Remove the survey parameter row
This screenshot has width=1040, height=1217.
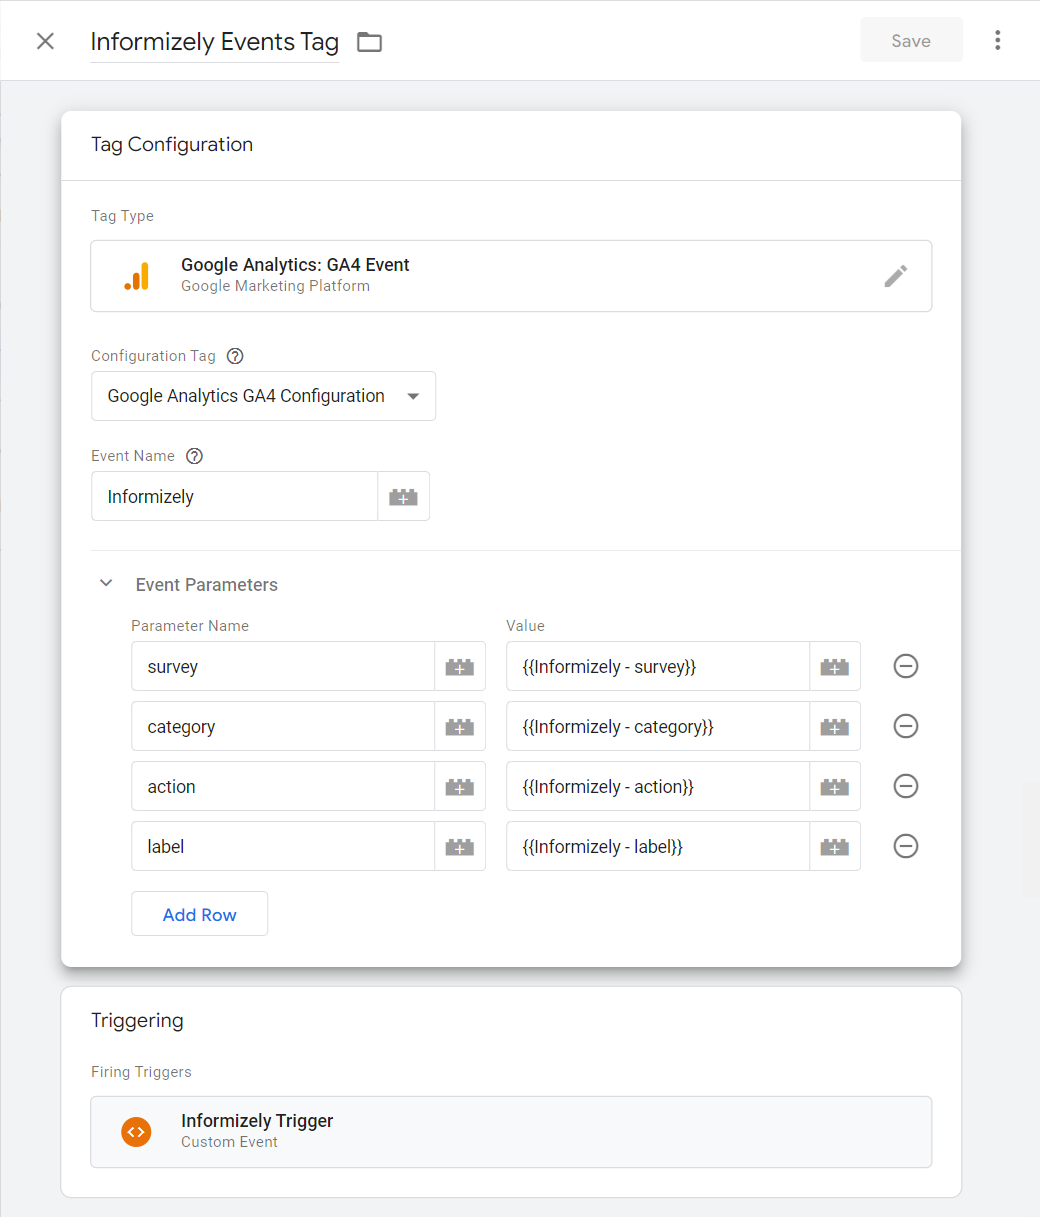click(x=906, y=666)
